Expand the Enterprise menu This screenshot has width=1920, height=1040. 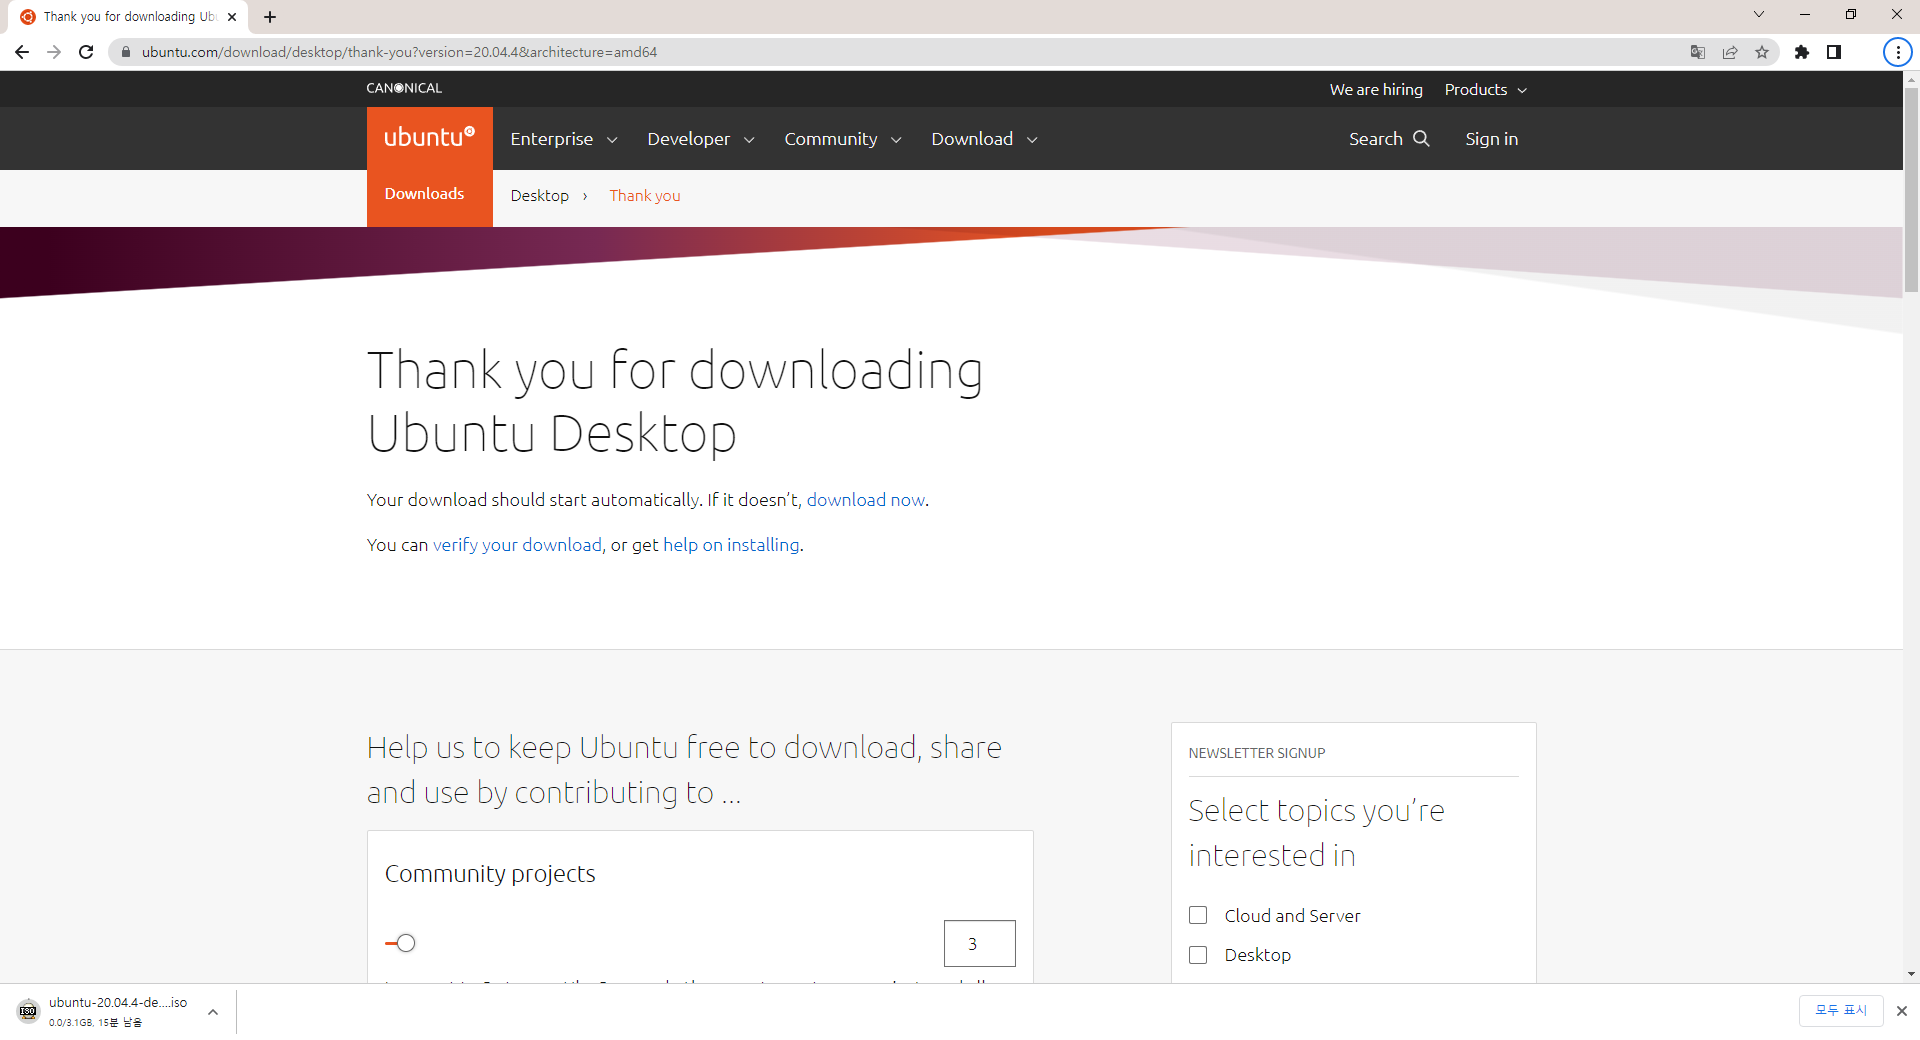pos(564,139)
